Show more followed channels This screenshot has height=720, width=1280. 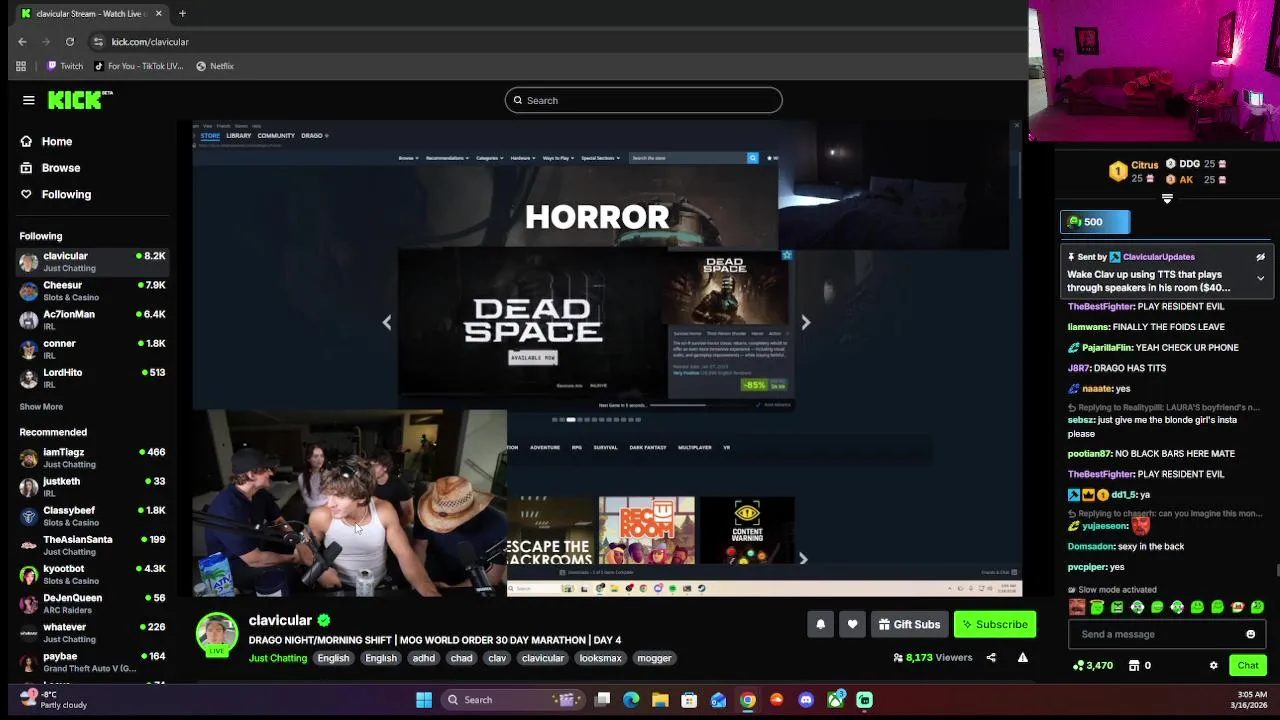(x=41, y=407)
